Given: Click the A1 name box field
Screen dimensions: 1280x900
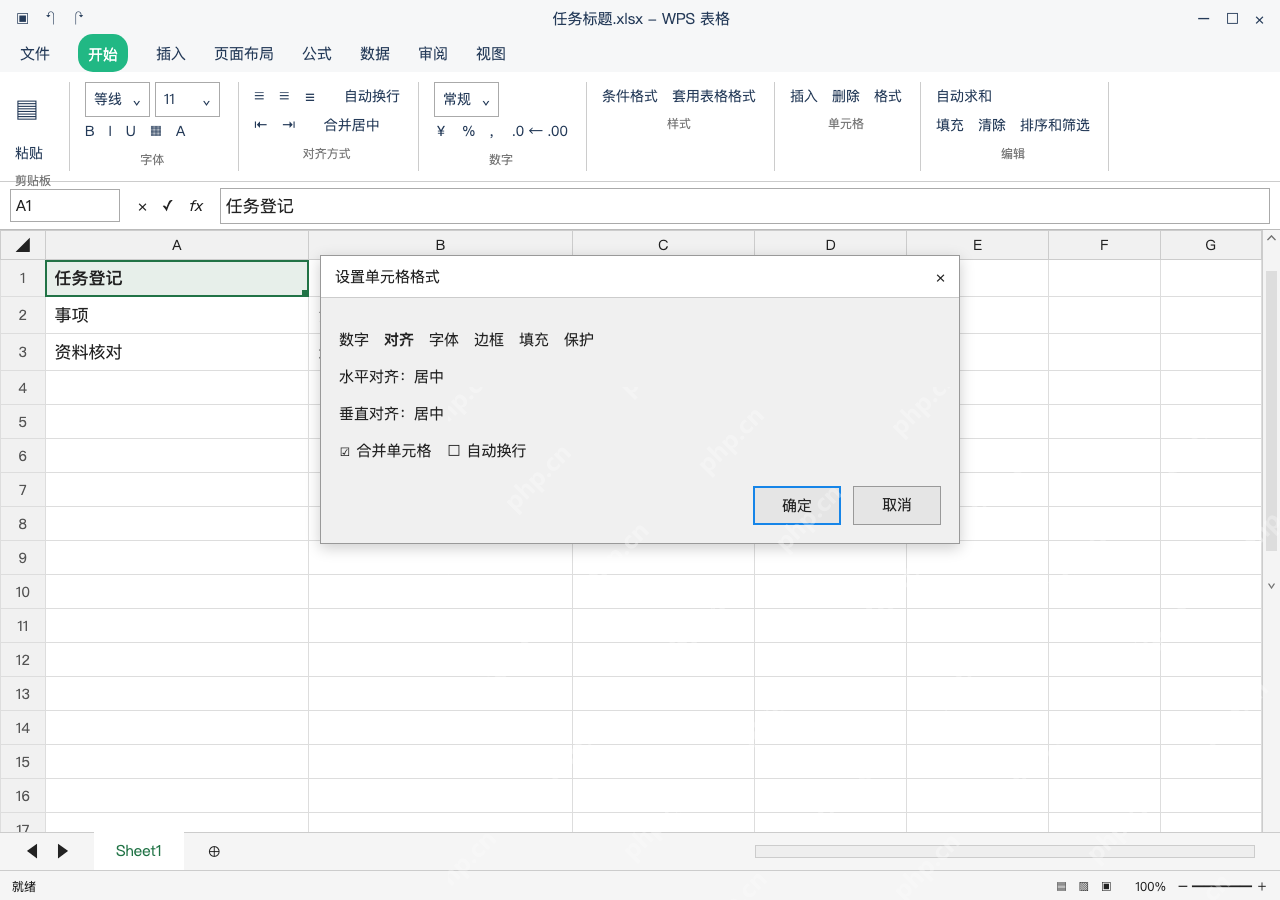Looking at the screenshot, I should (x=65, y=206).
